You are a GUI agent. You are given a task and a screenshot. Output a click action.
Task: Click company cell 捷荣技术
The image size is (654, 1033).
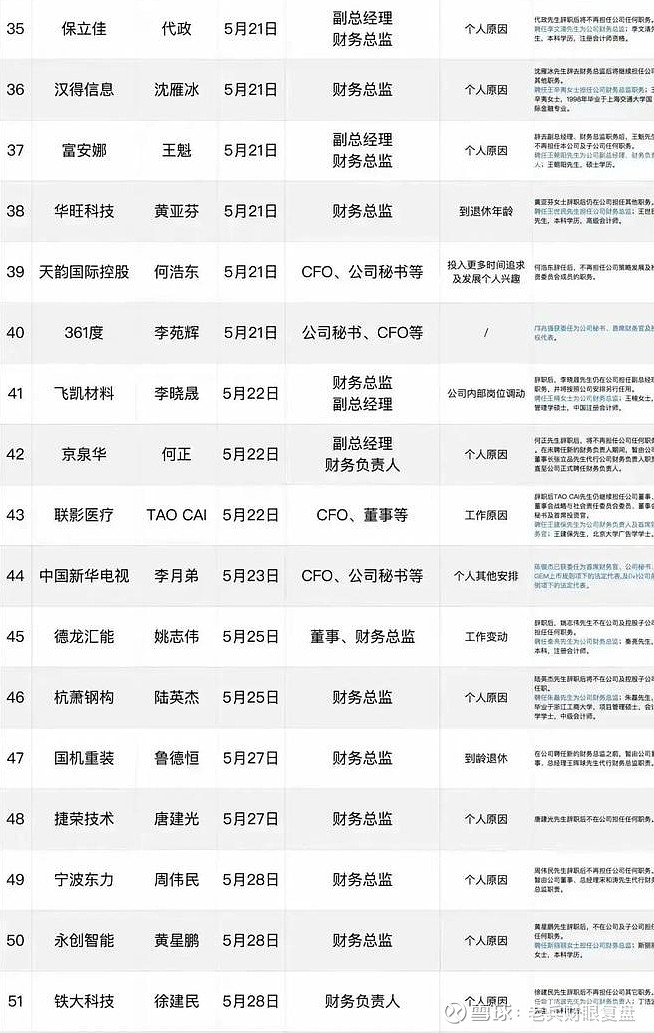click(84, 819)
